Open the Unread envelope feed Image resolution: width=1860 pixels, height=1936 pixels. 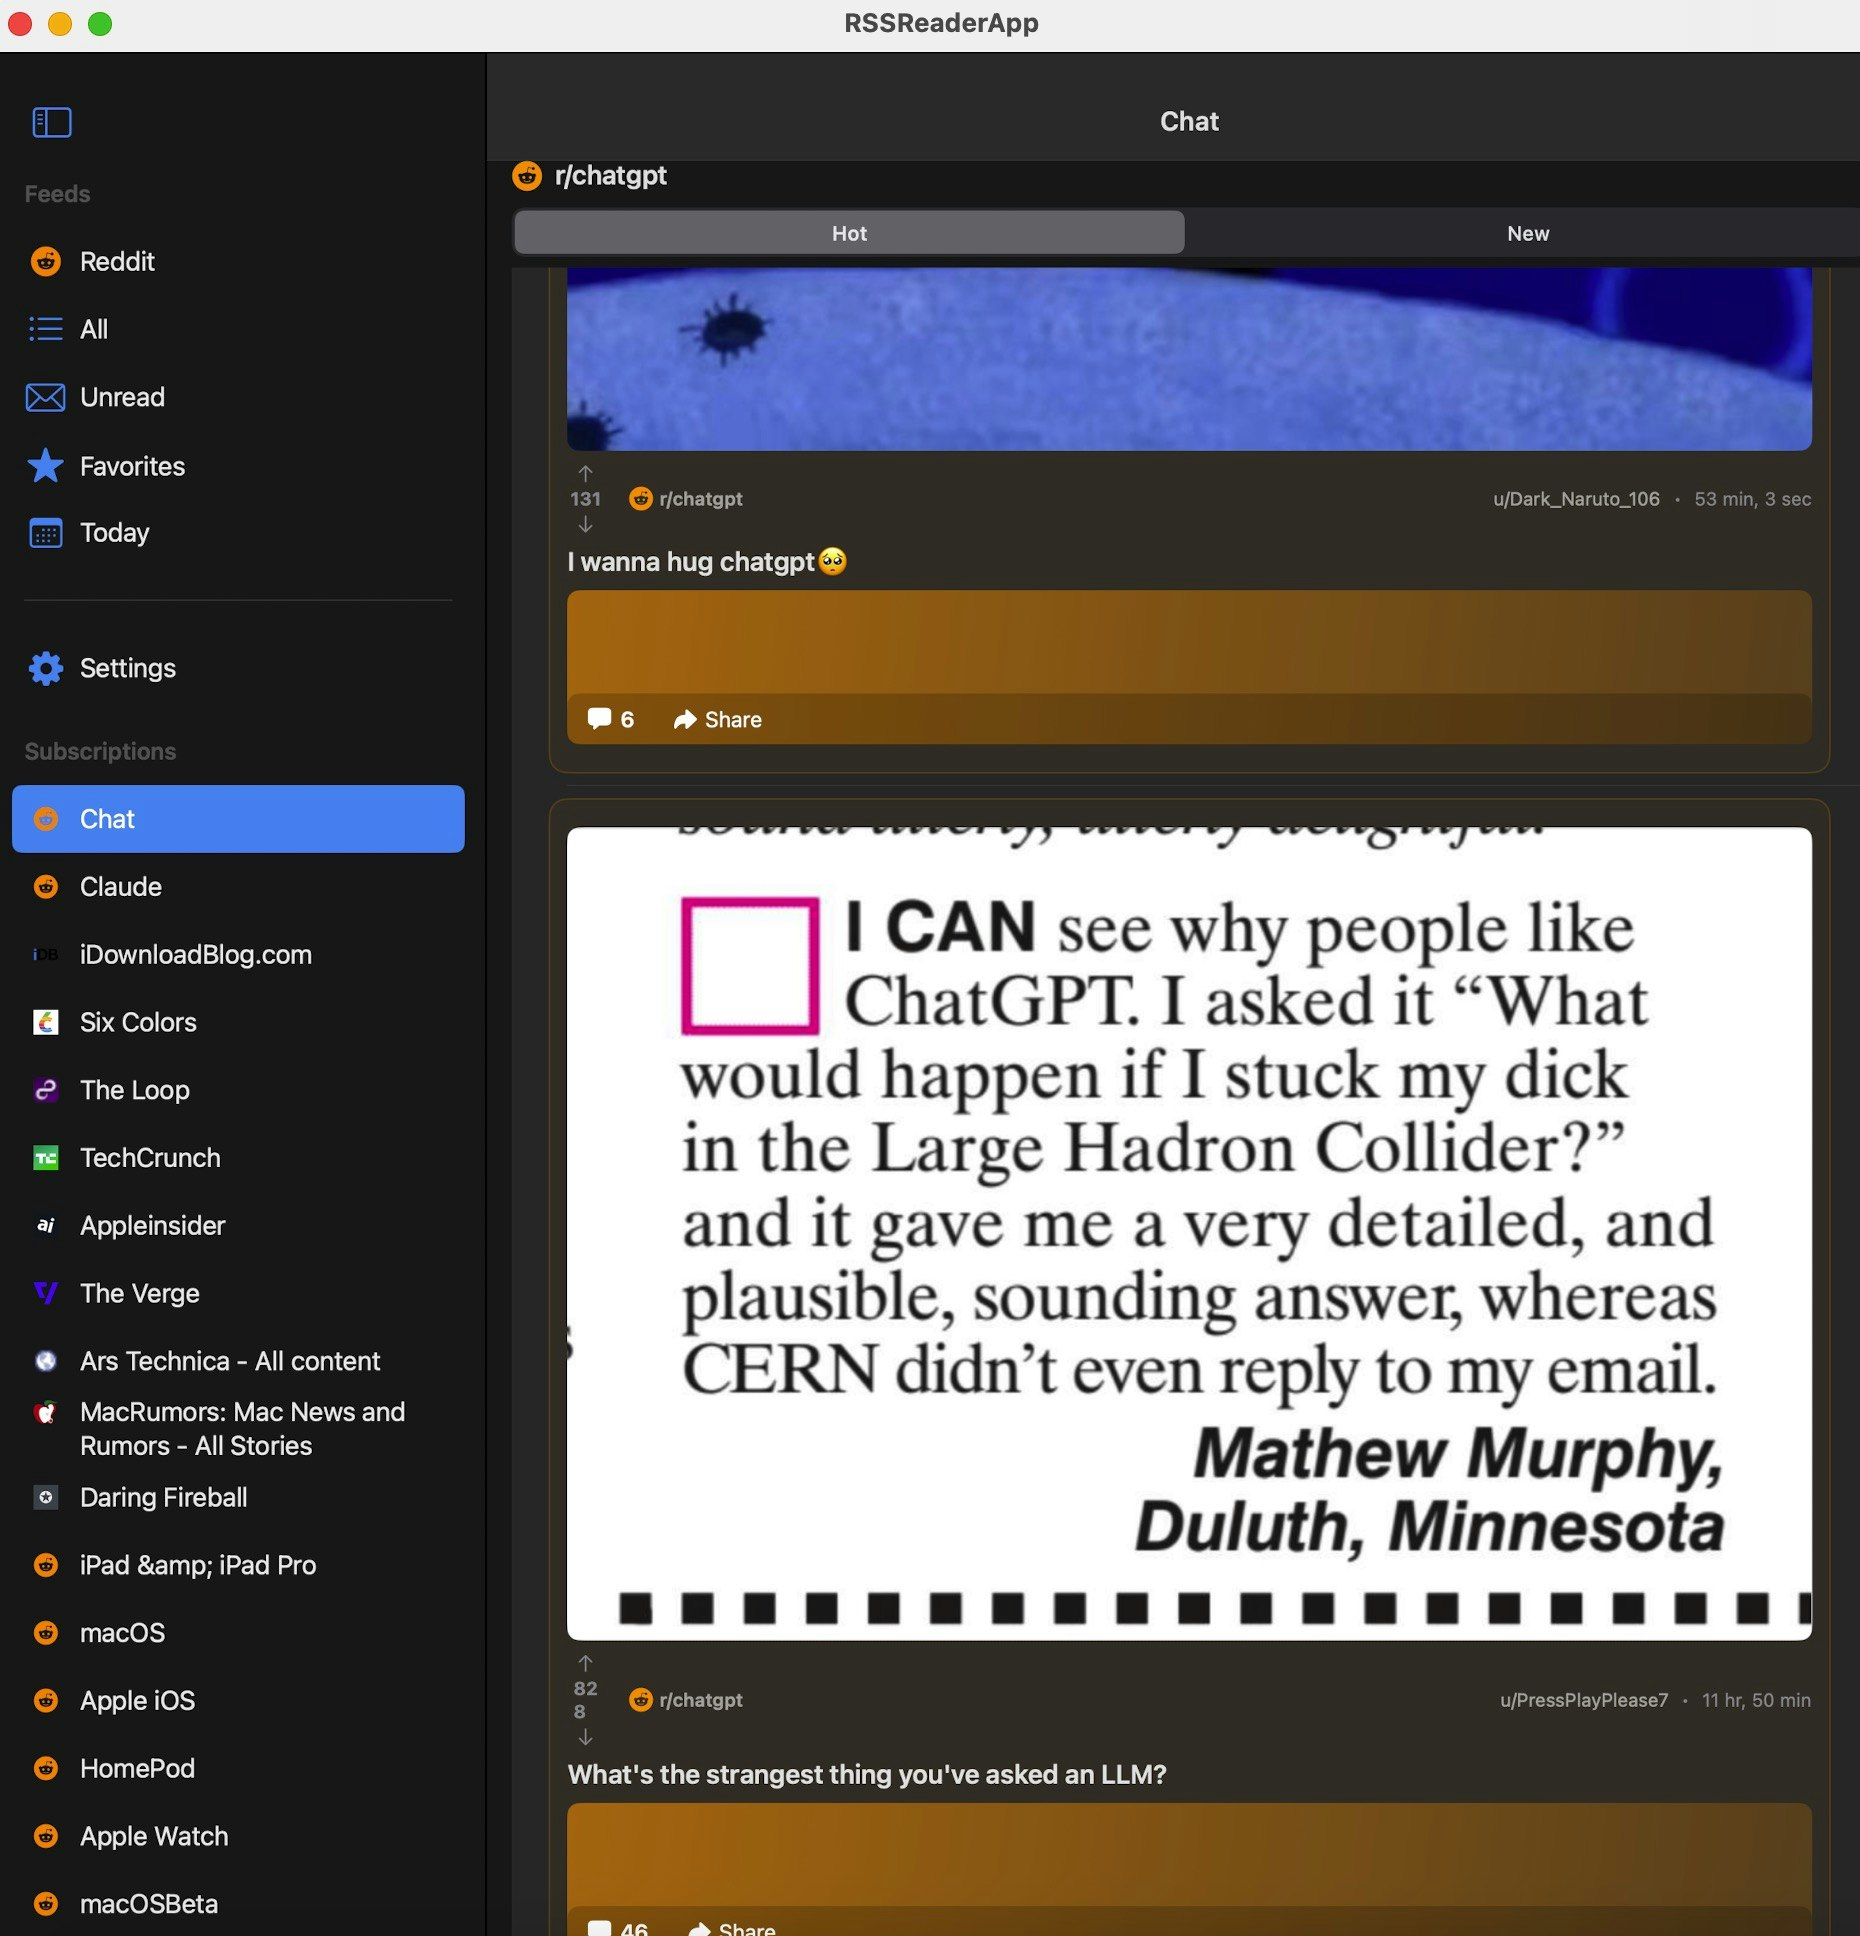point(238,397)
